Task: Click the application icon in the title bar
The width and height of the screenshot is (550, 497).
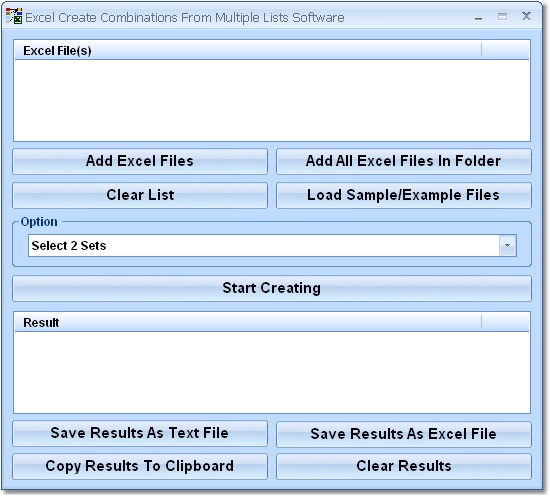Action: point(14,16)
